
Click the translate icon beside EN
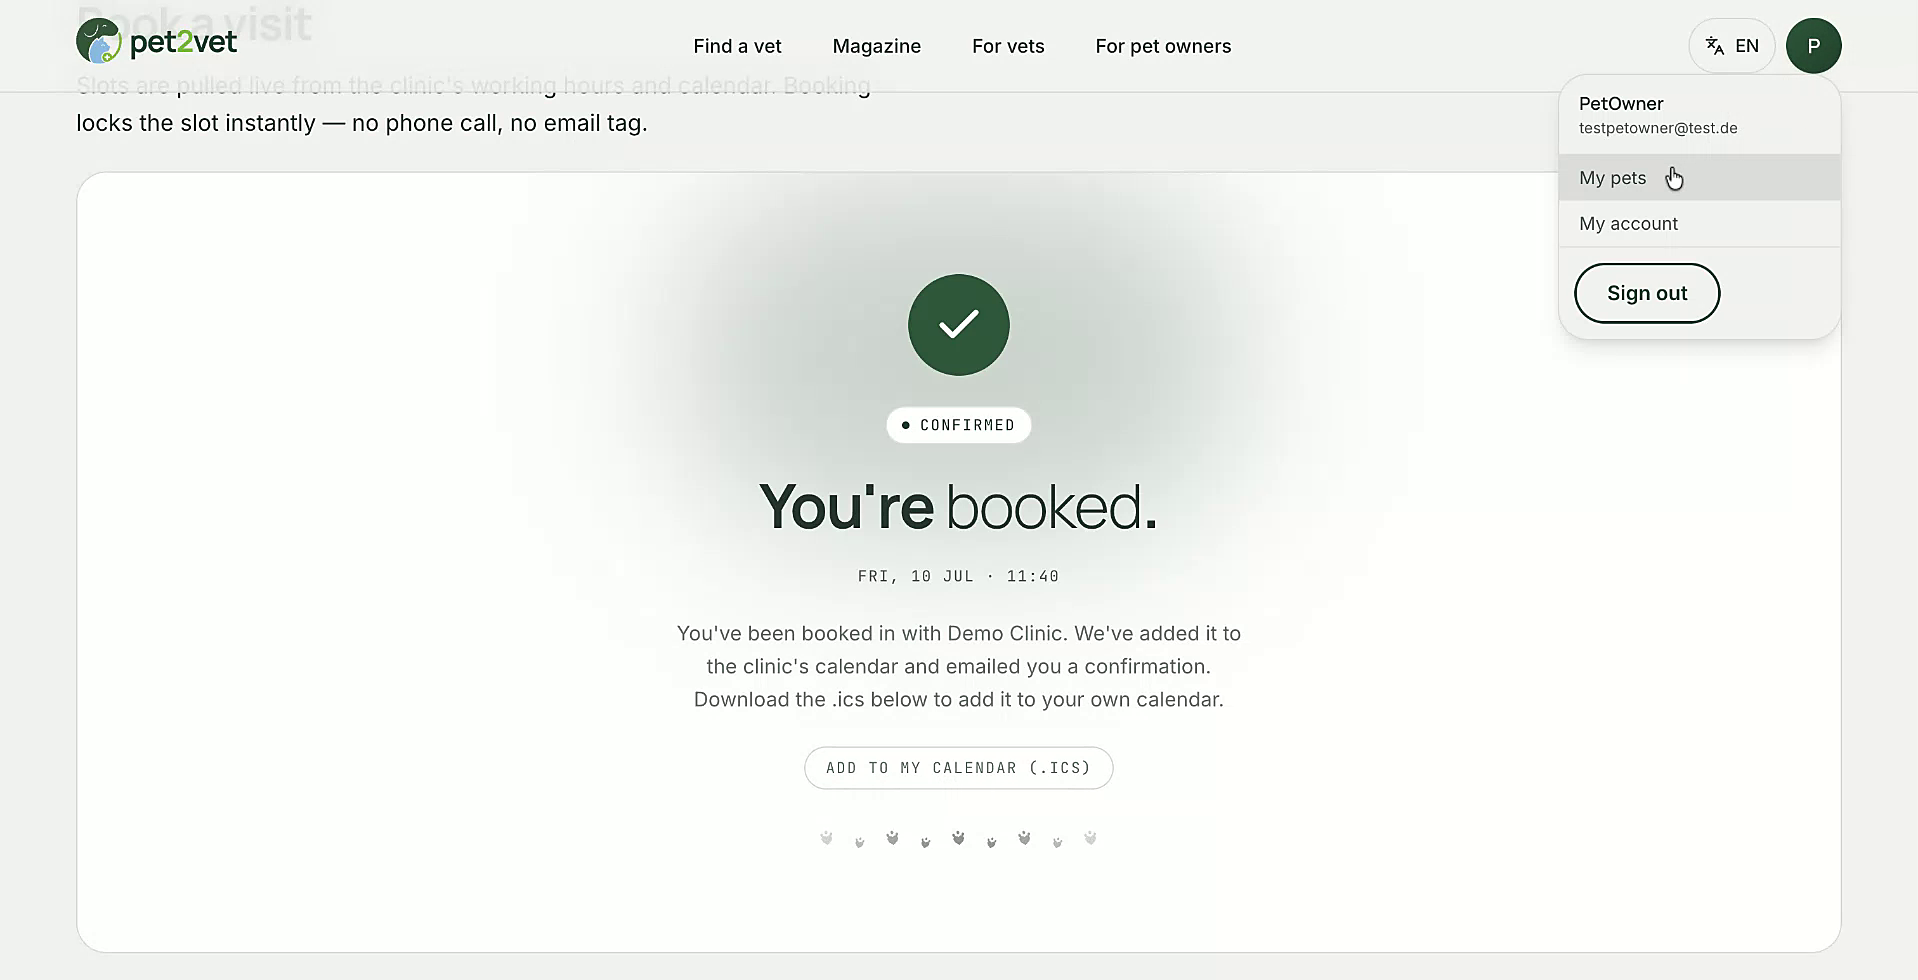(x=1715, y=46)
